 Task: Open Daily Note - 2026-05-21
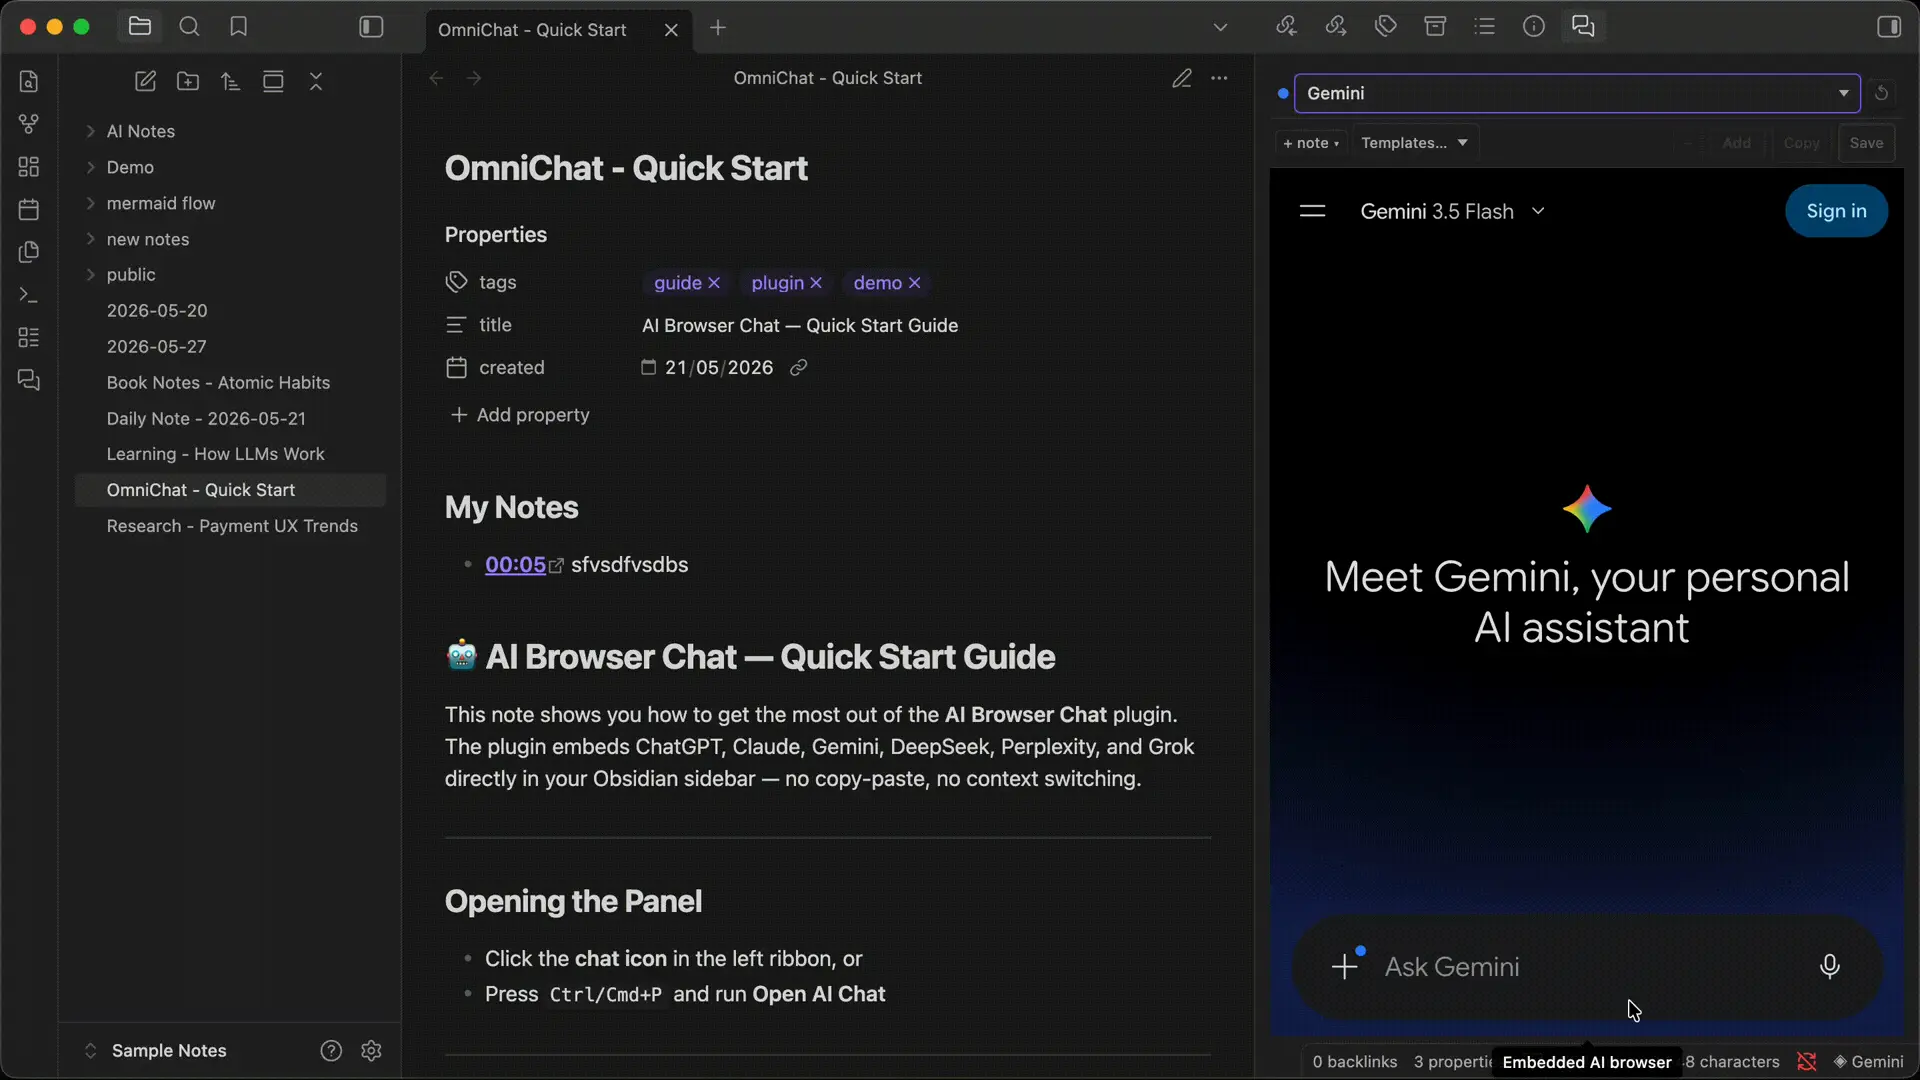click(230, 419)
